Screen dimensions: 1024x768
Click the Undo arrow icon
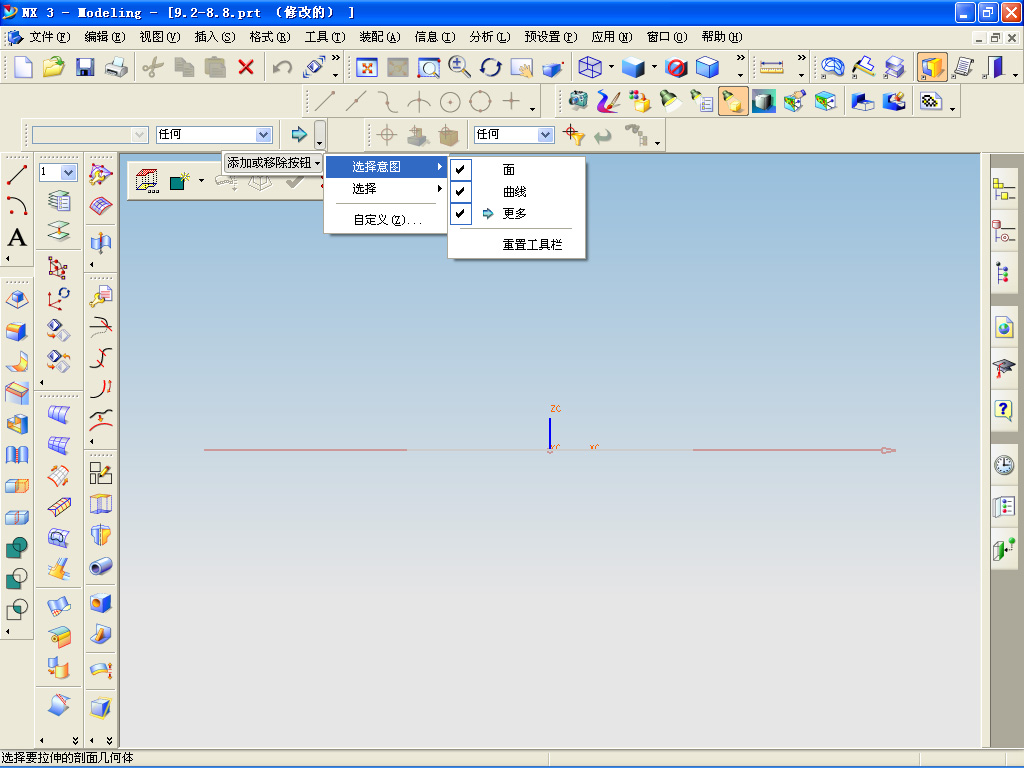[x=283, y=67]
